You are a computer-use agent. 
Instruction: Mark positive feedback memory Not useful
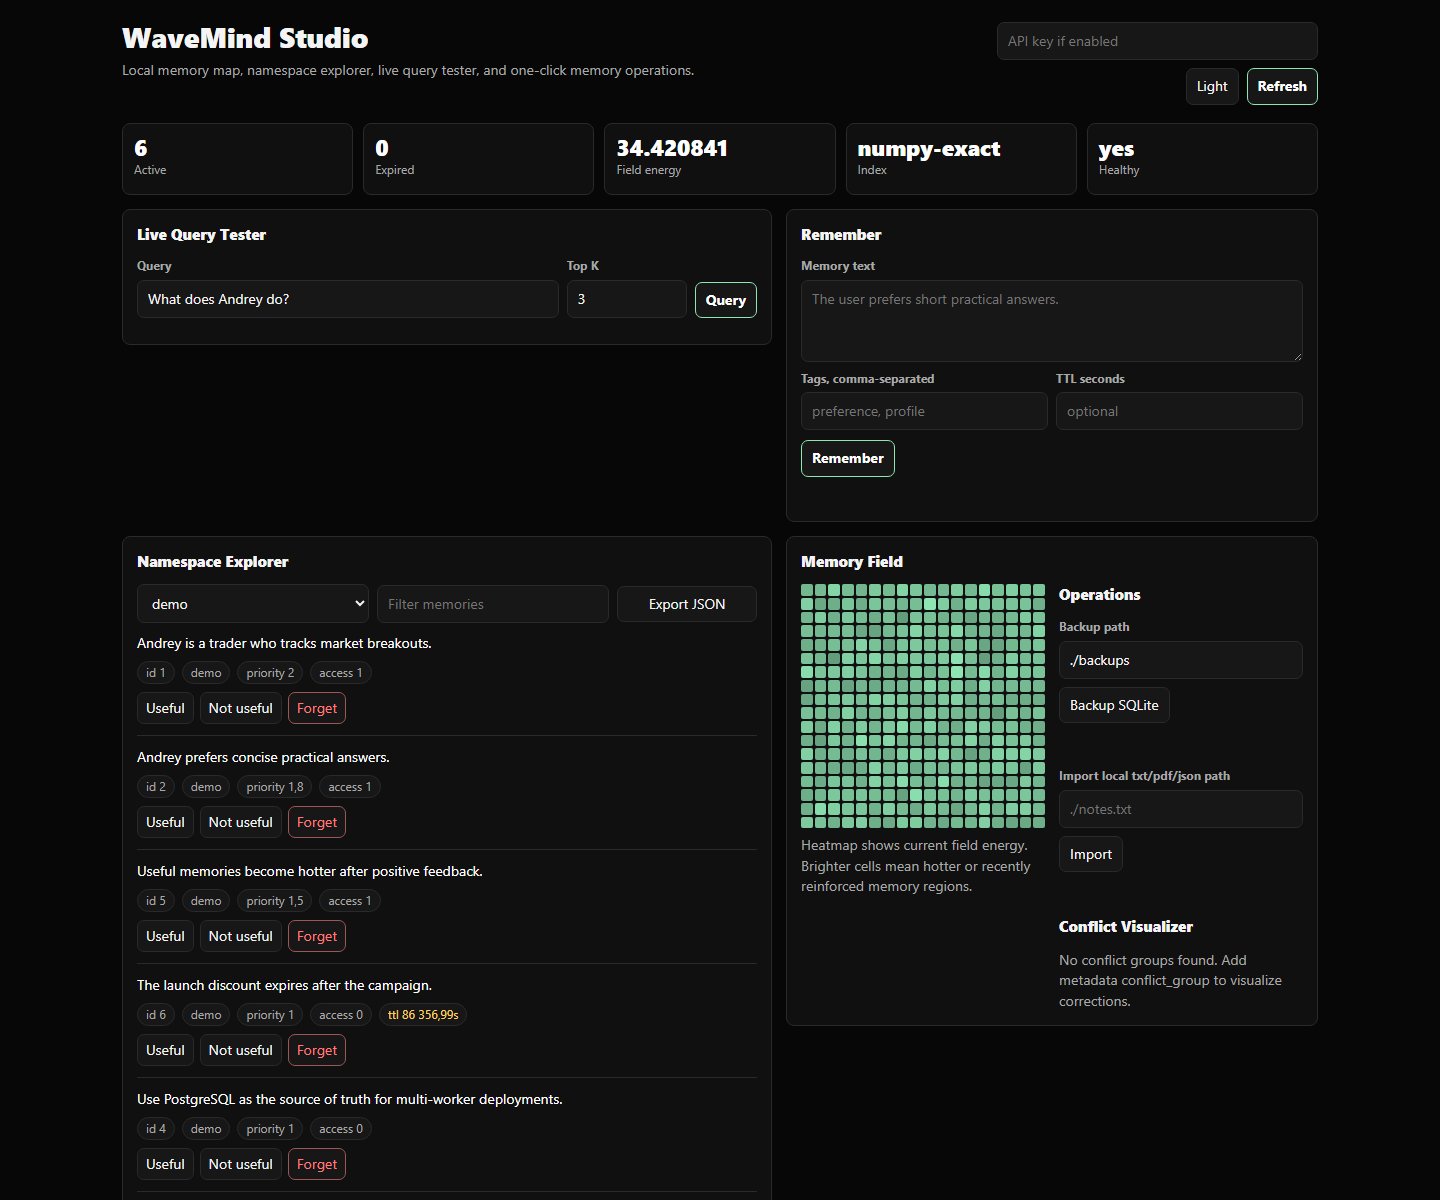coord(240,936)
